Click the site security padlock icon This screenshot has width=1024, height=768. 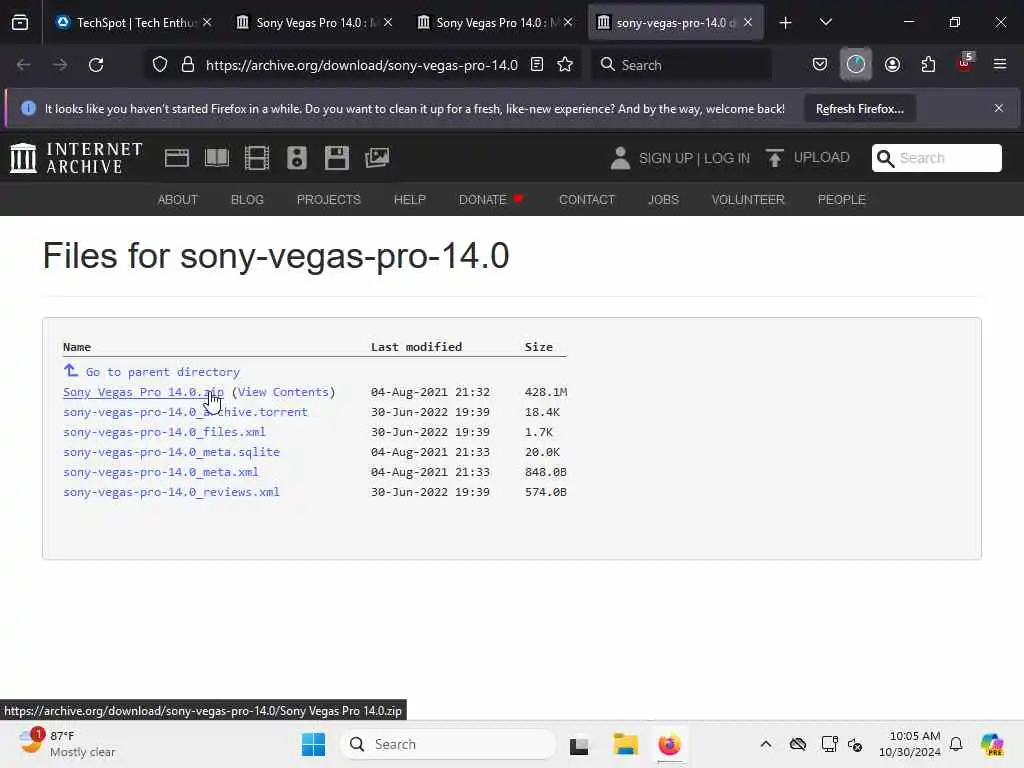pos(188,65)
